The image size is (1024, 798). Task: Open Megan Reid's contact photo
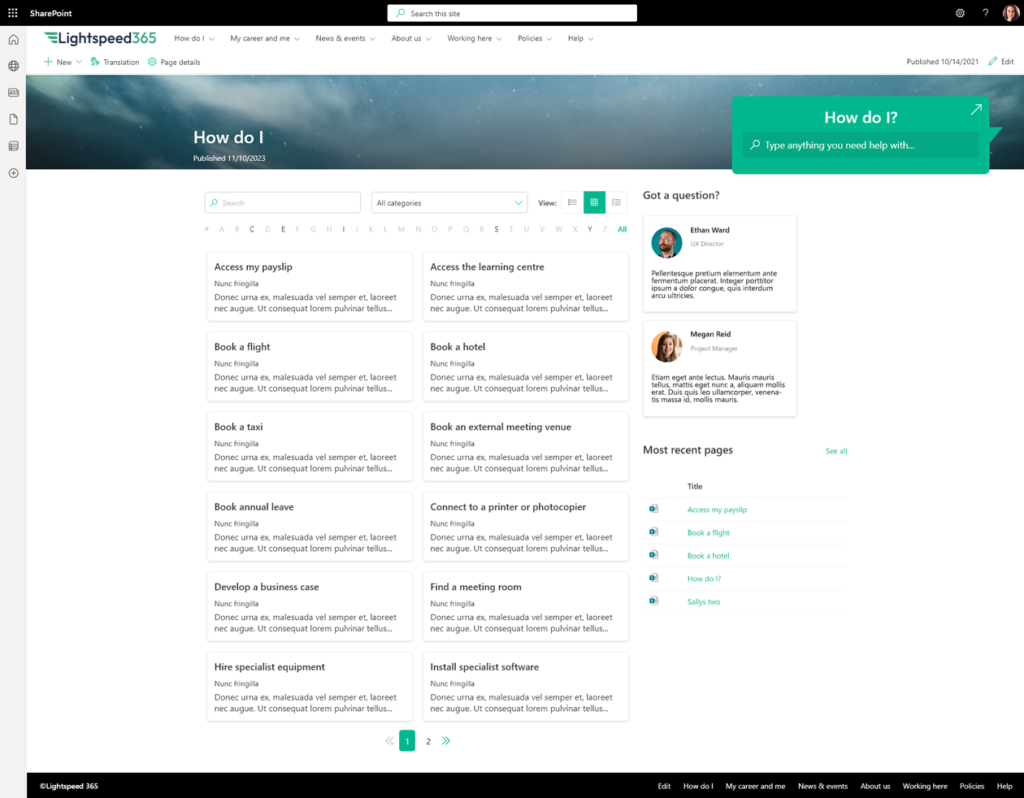(x=667, y=346)
